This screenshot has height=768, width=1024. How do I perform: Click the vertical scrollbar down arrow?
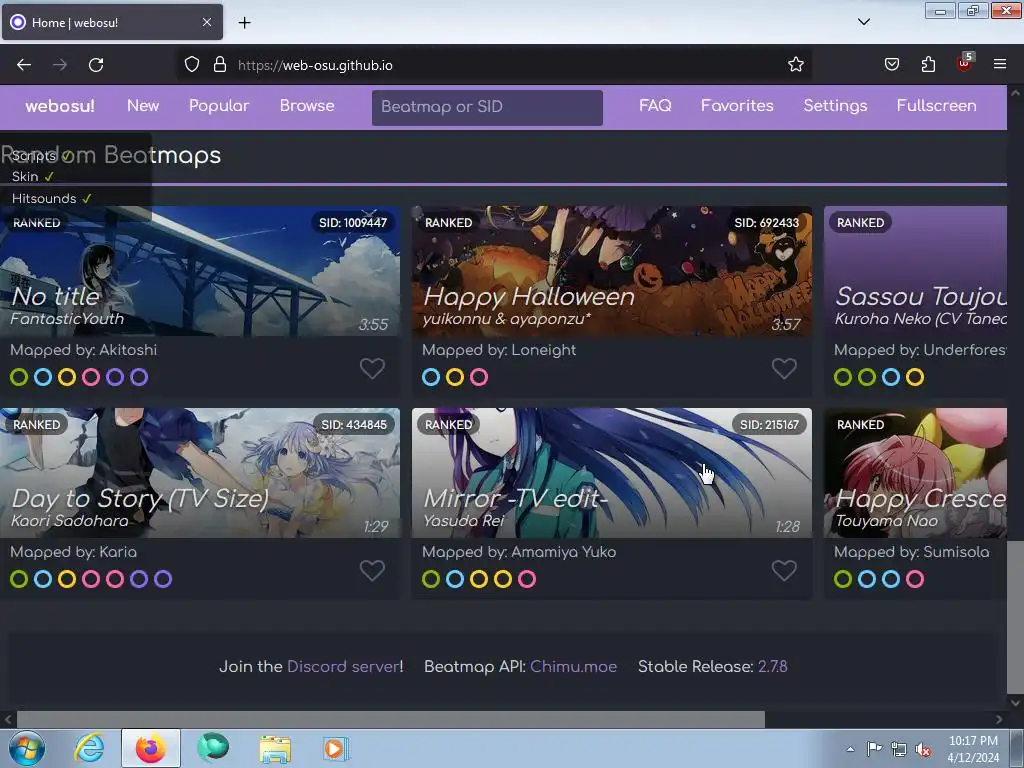point(1016,703)
